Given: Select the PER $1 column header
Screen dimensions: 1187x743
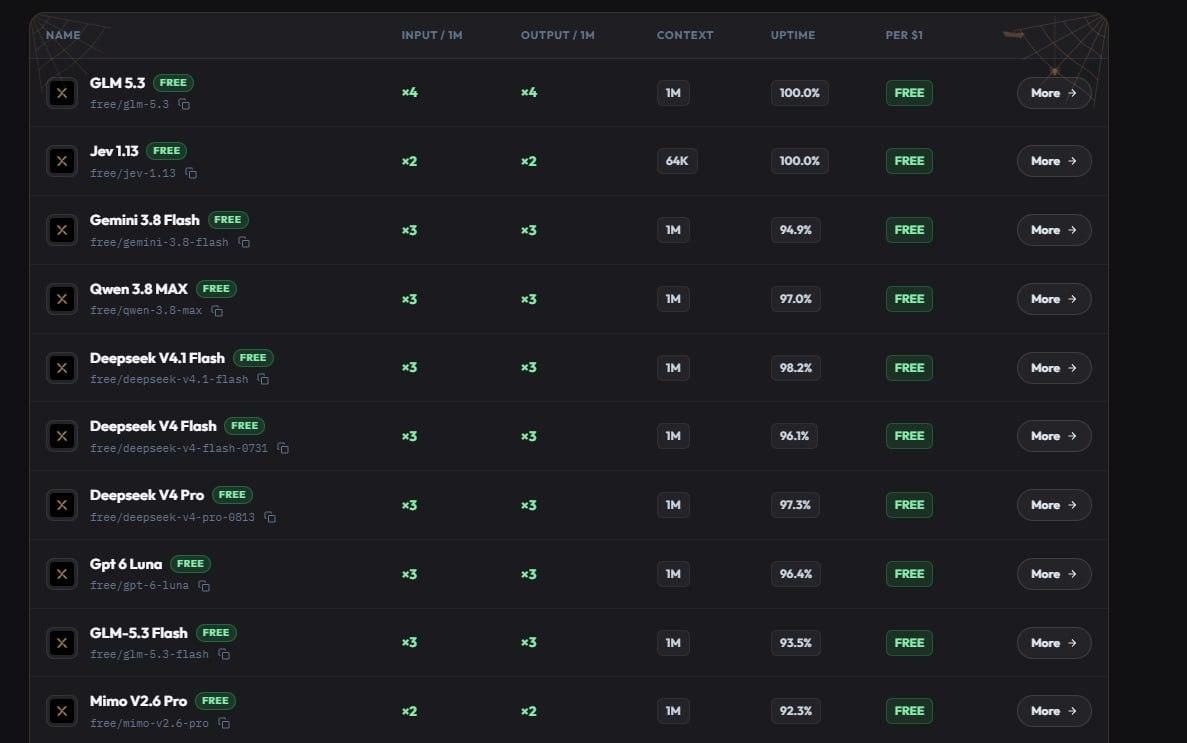Looking at the screenshot, I should pos(904,35).
